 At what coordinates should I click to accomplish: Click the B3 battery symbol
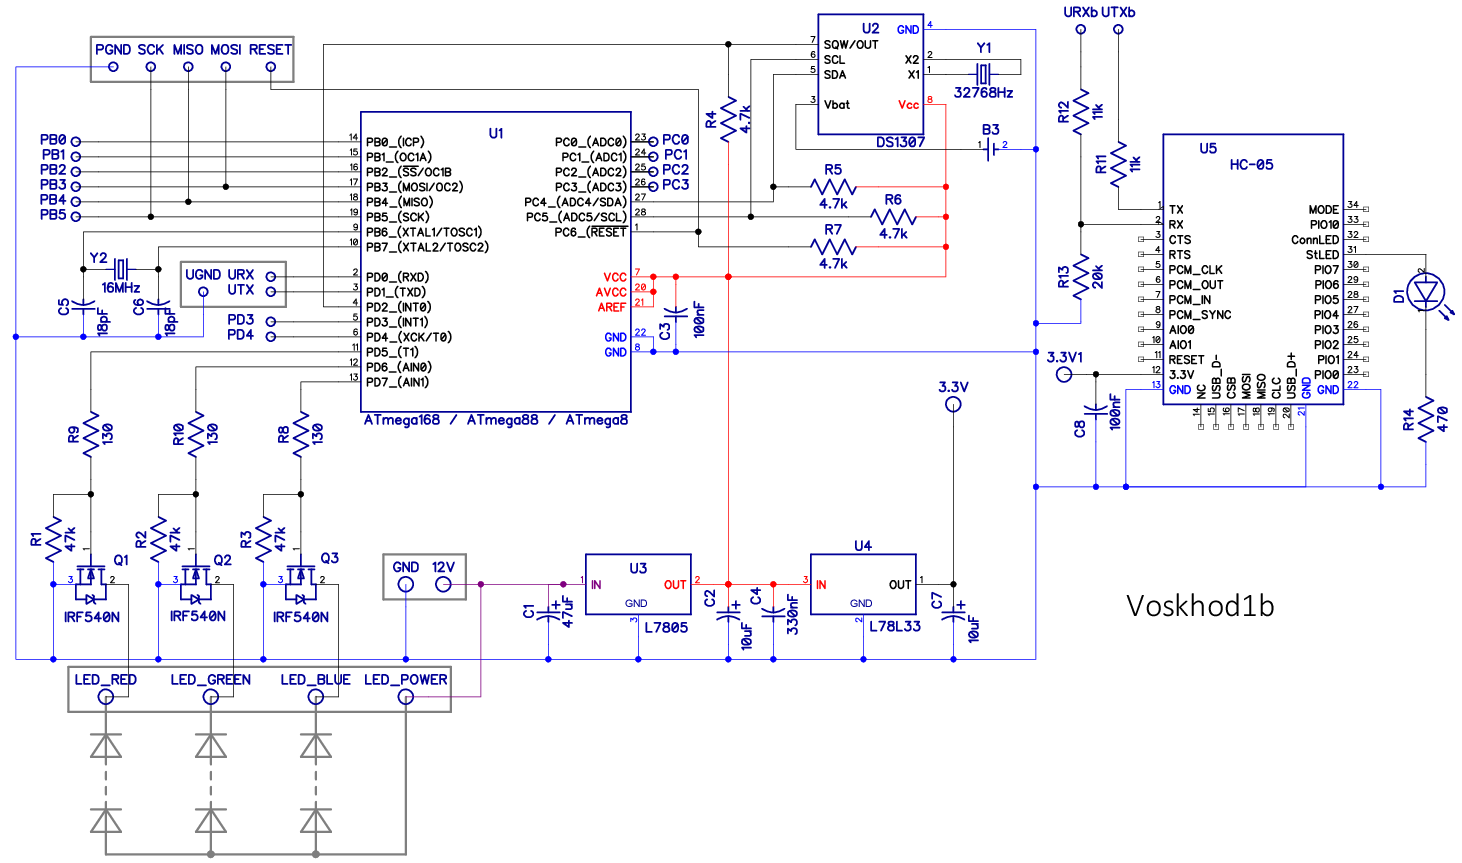[991, 149]
